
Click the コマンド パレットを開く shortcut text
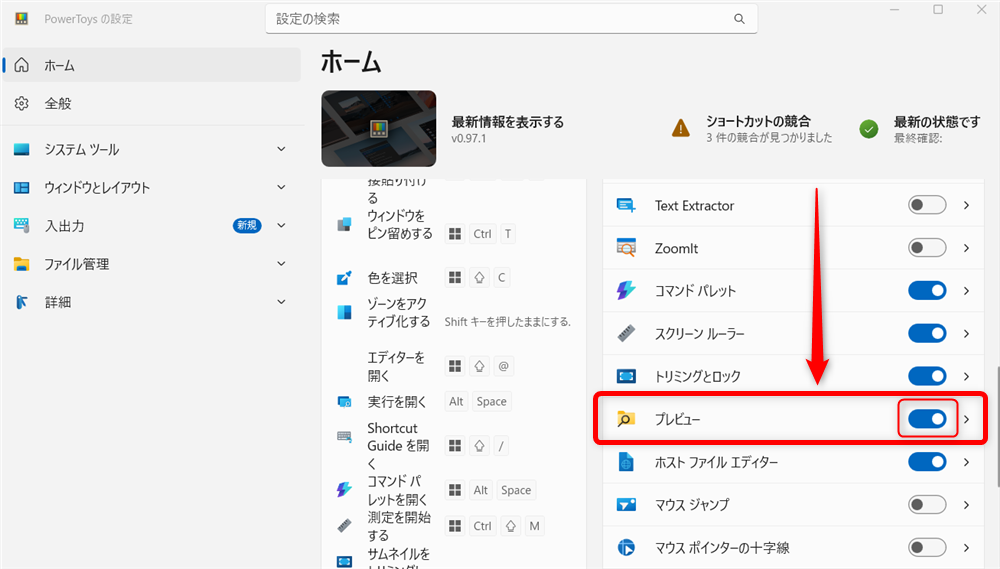tap(397, 490)
